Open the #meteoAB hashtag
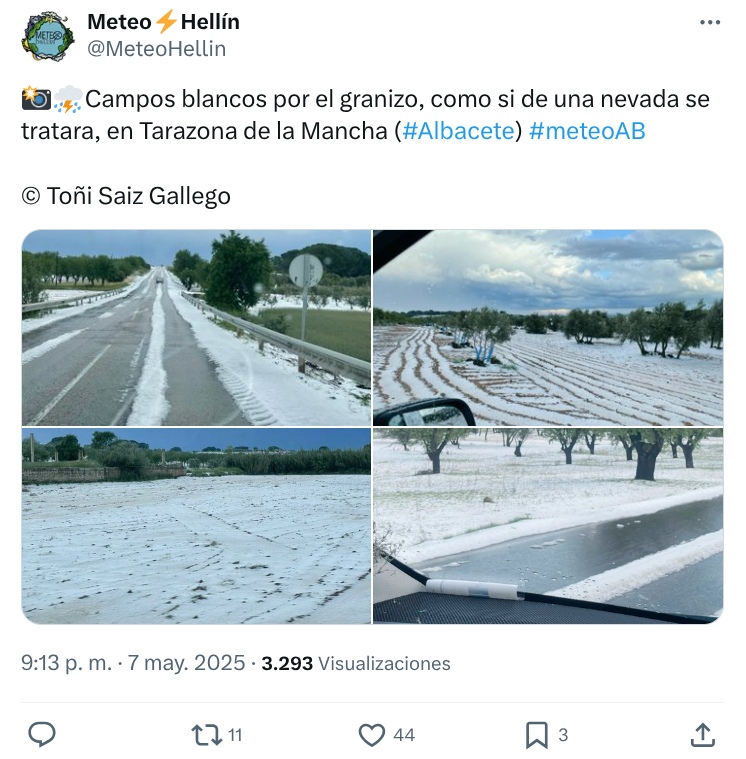746x759 pixels. click(587, 131)
